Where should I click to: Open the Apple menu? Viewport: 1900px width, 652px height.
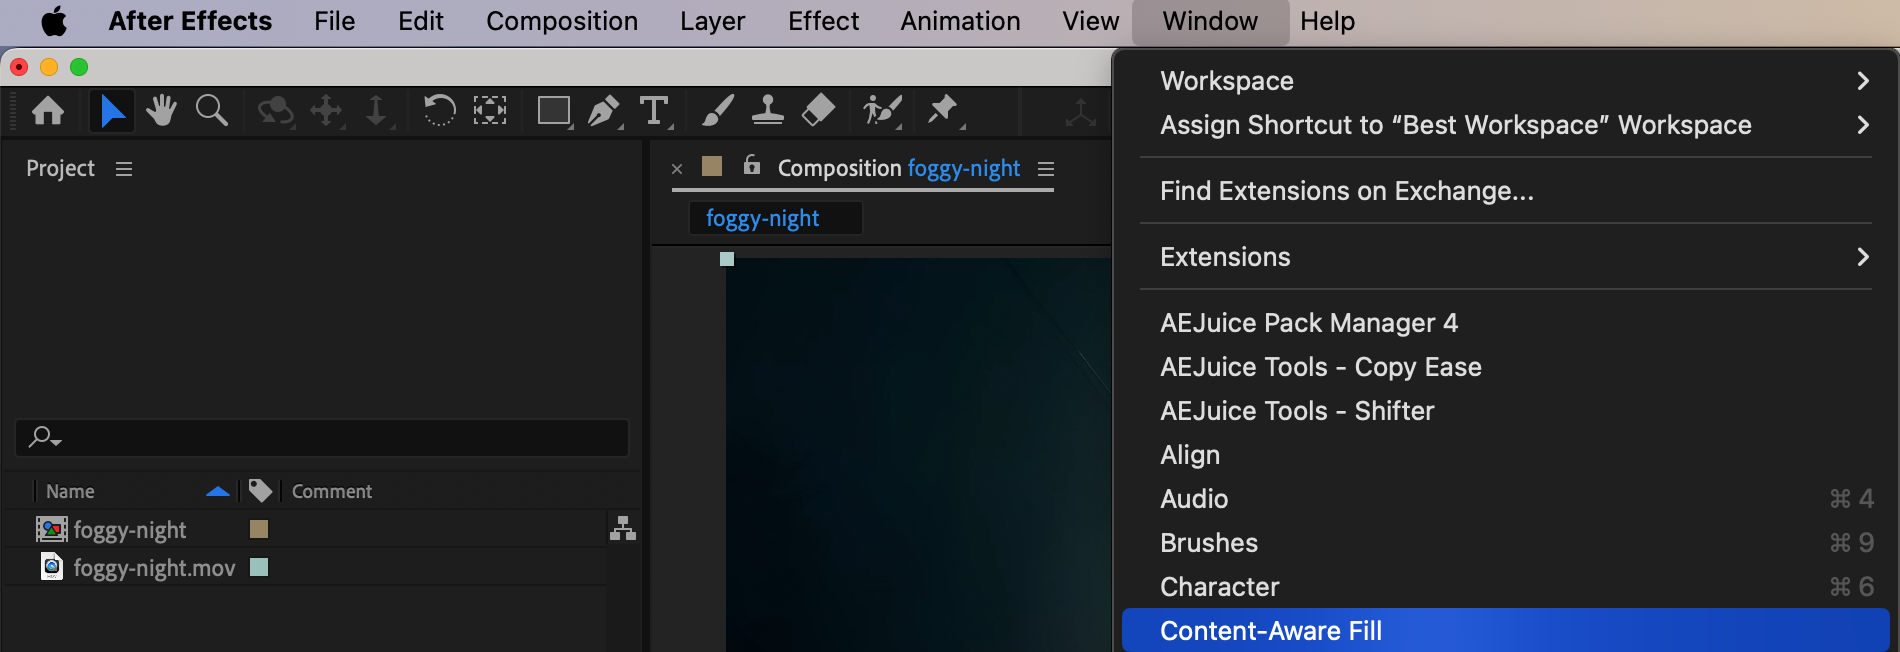(54, 21)
